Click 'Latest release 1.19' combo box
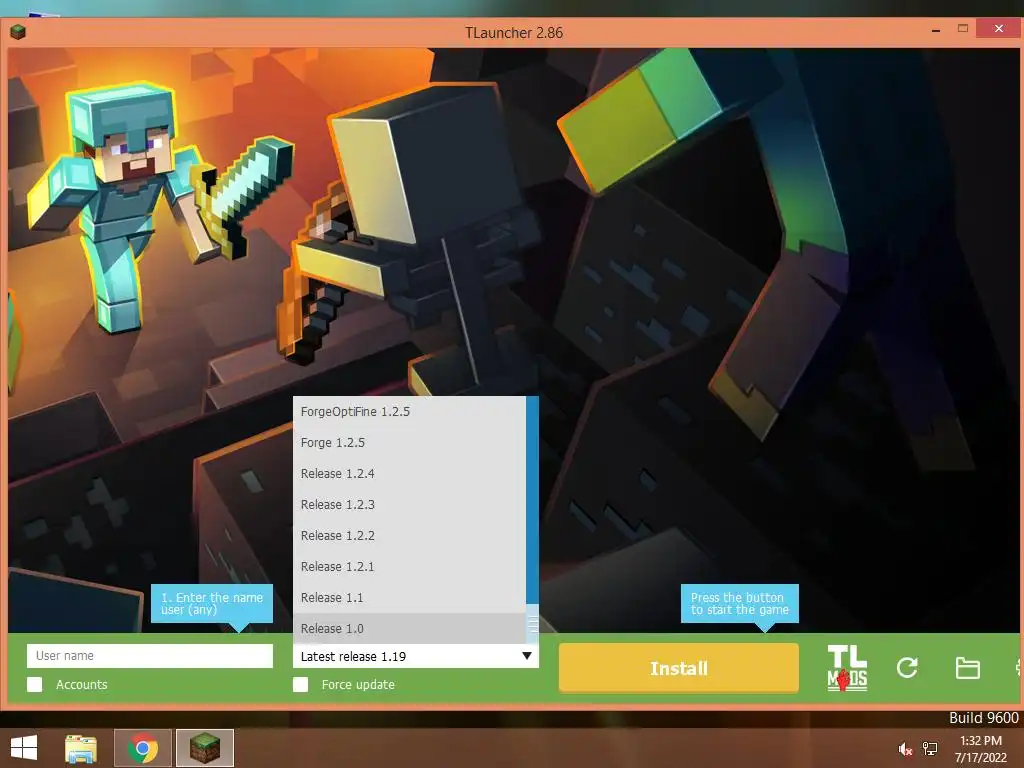The width and height of the screenshot is (1024, 768). pyautogui.click(x=415, y=656)
